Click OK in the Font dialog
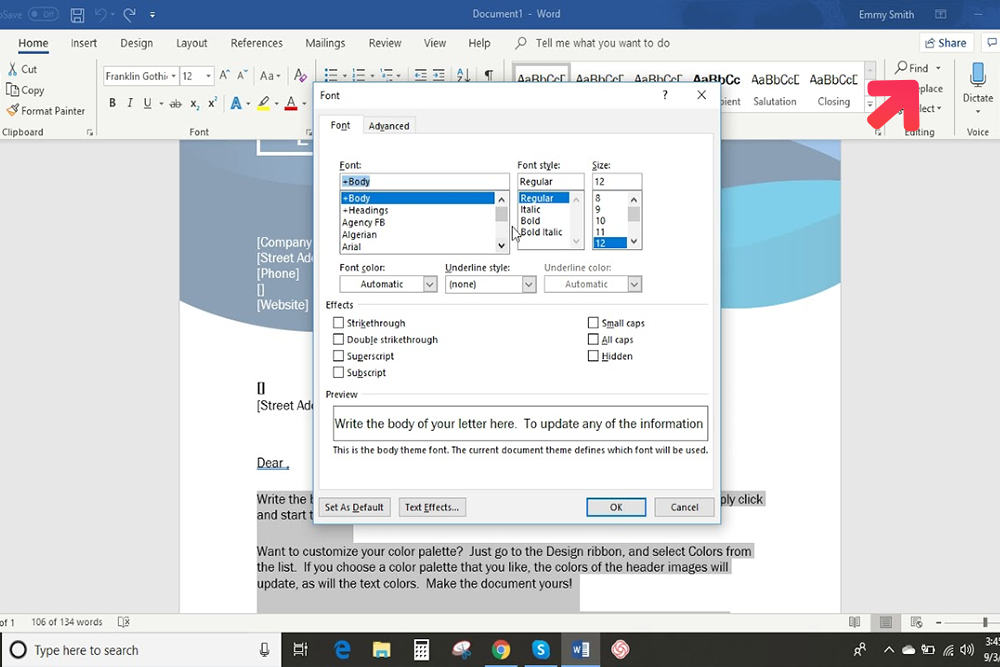This screenshot has width=1000, height=667. coord(616,507)
